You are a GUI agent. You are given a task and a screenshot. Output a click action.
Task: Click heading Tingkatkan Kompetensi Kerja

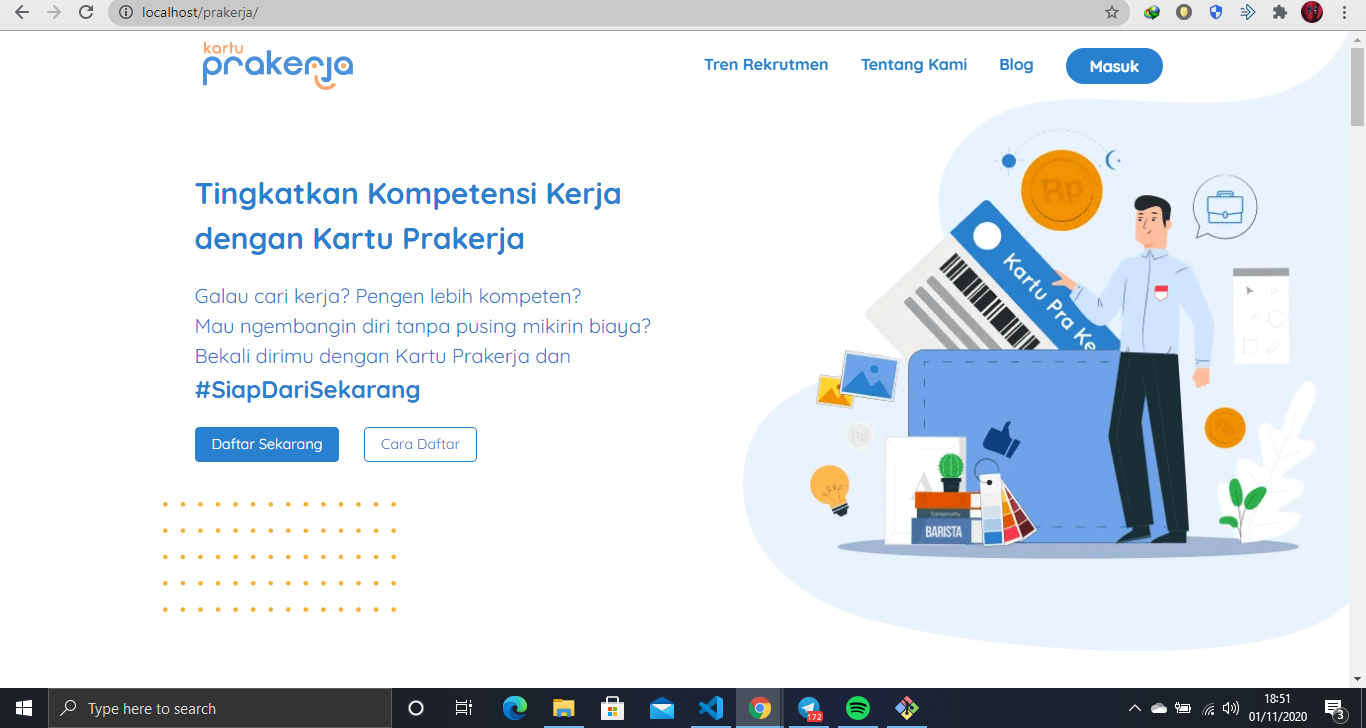pos(408,193)
